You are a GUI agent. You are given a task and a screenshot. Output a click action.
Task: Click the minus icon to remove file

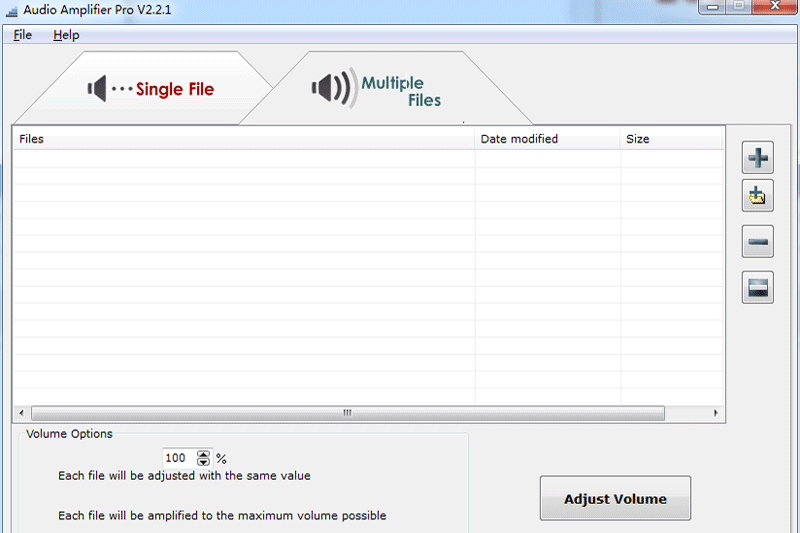(758, 242)
